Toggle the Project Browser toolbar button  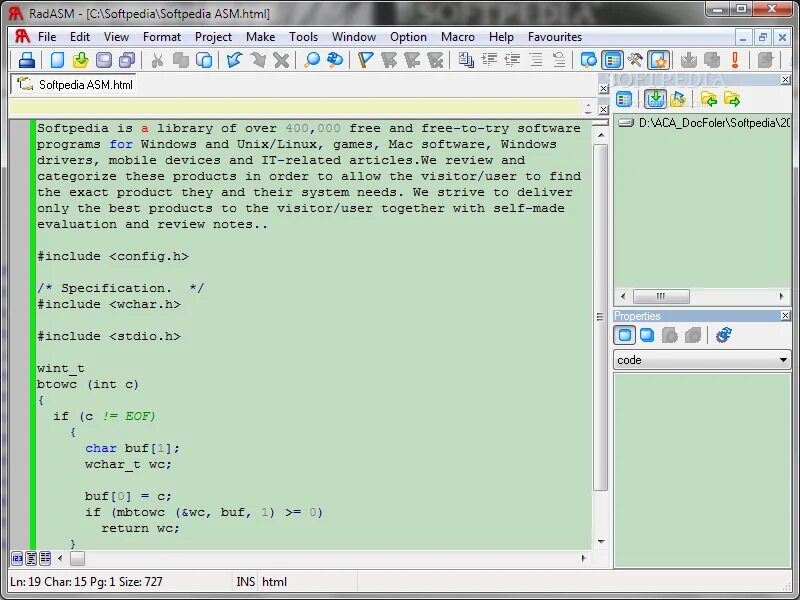[x=612, y=60]
